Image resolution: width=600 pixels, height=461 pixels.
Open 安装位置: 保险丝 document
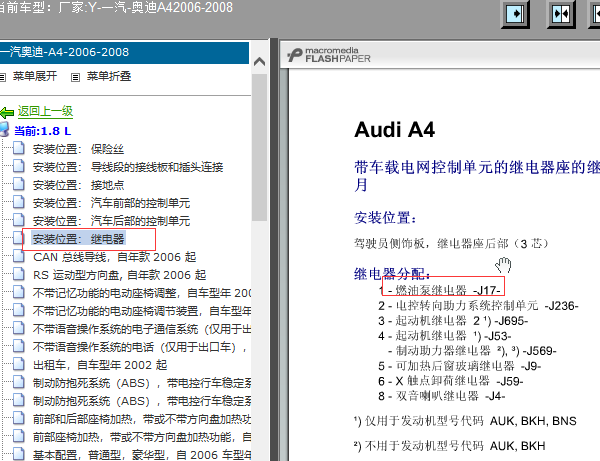pos(78,149)
